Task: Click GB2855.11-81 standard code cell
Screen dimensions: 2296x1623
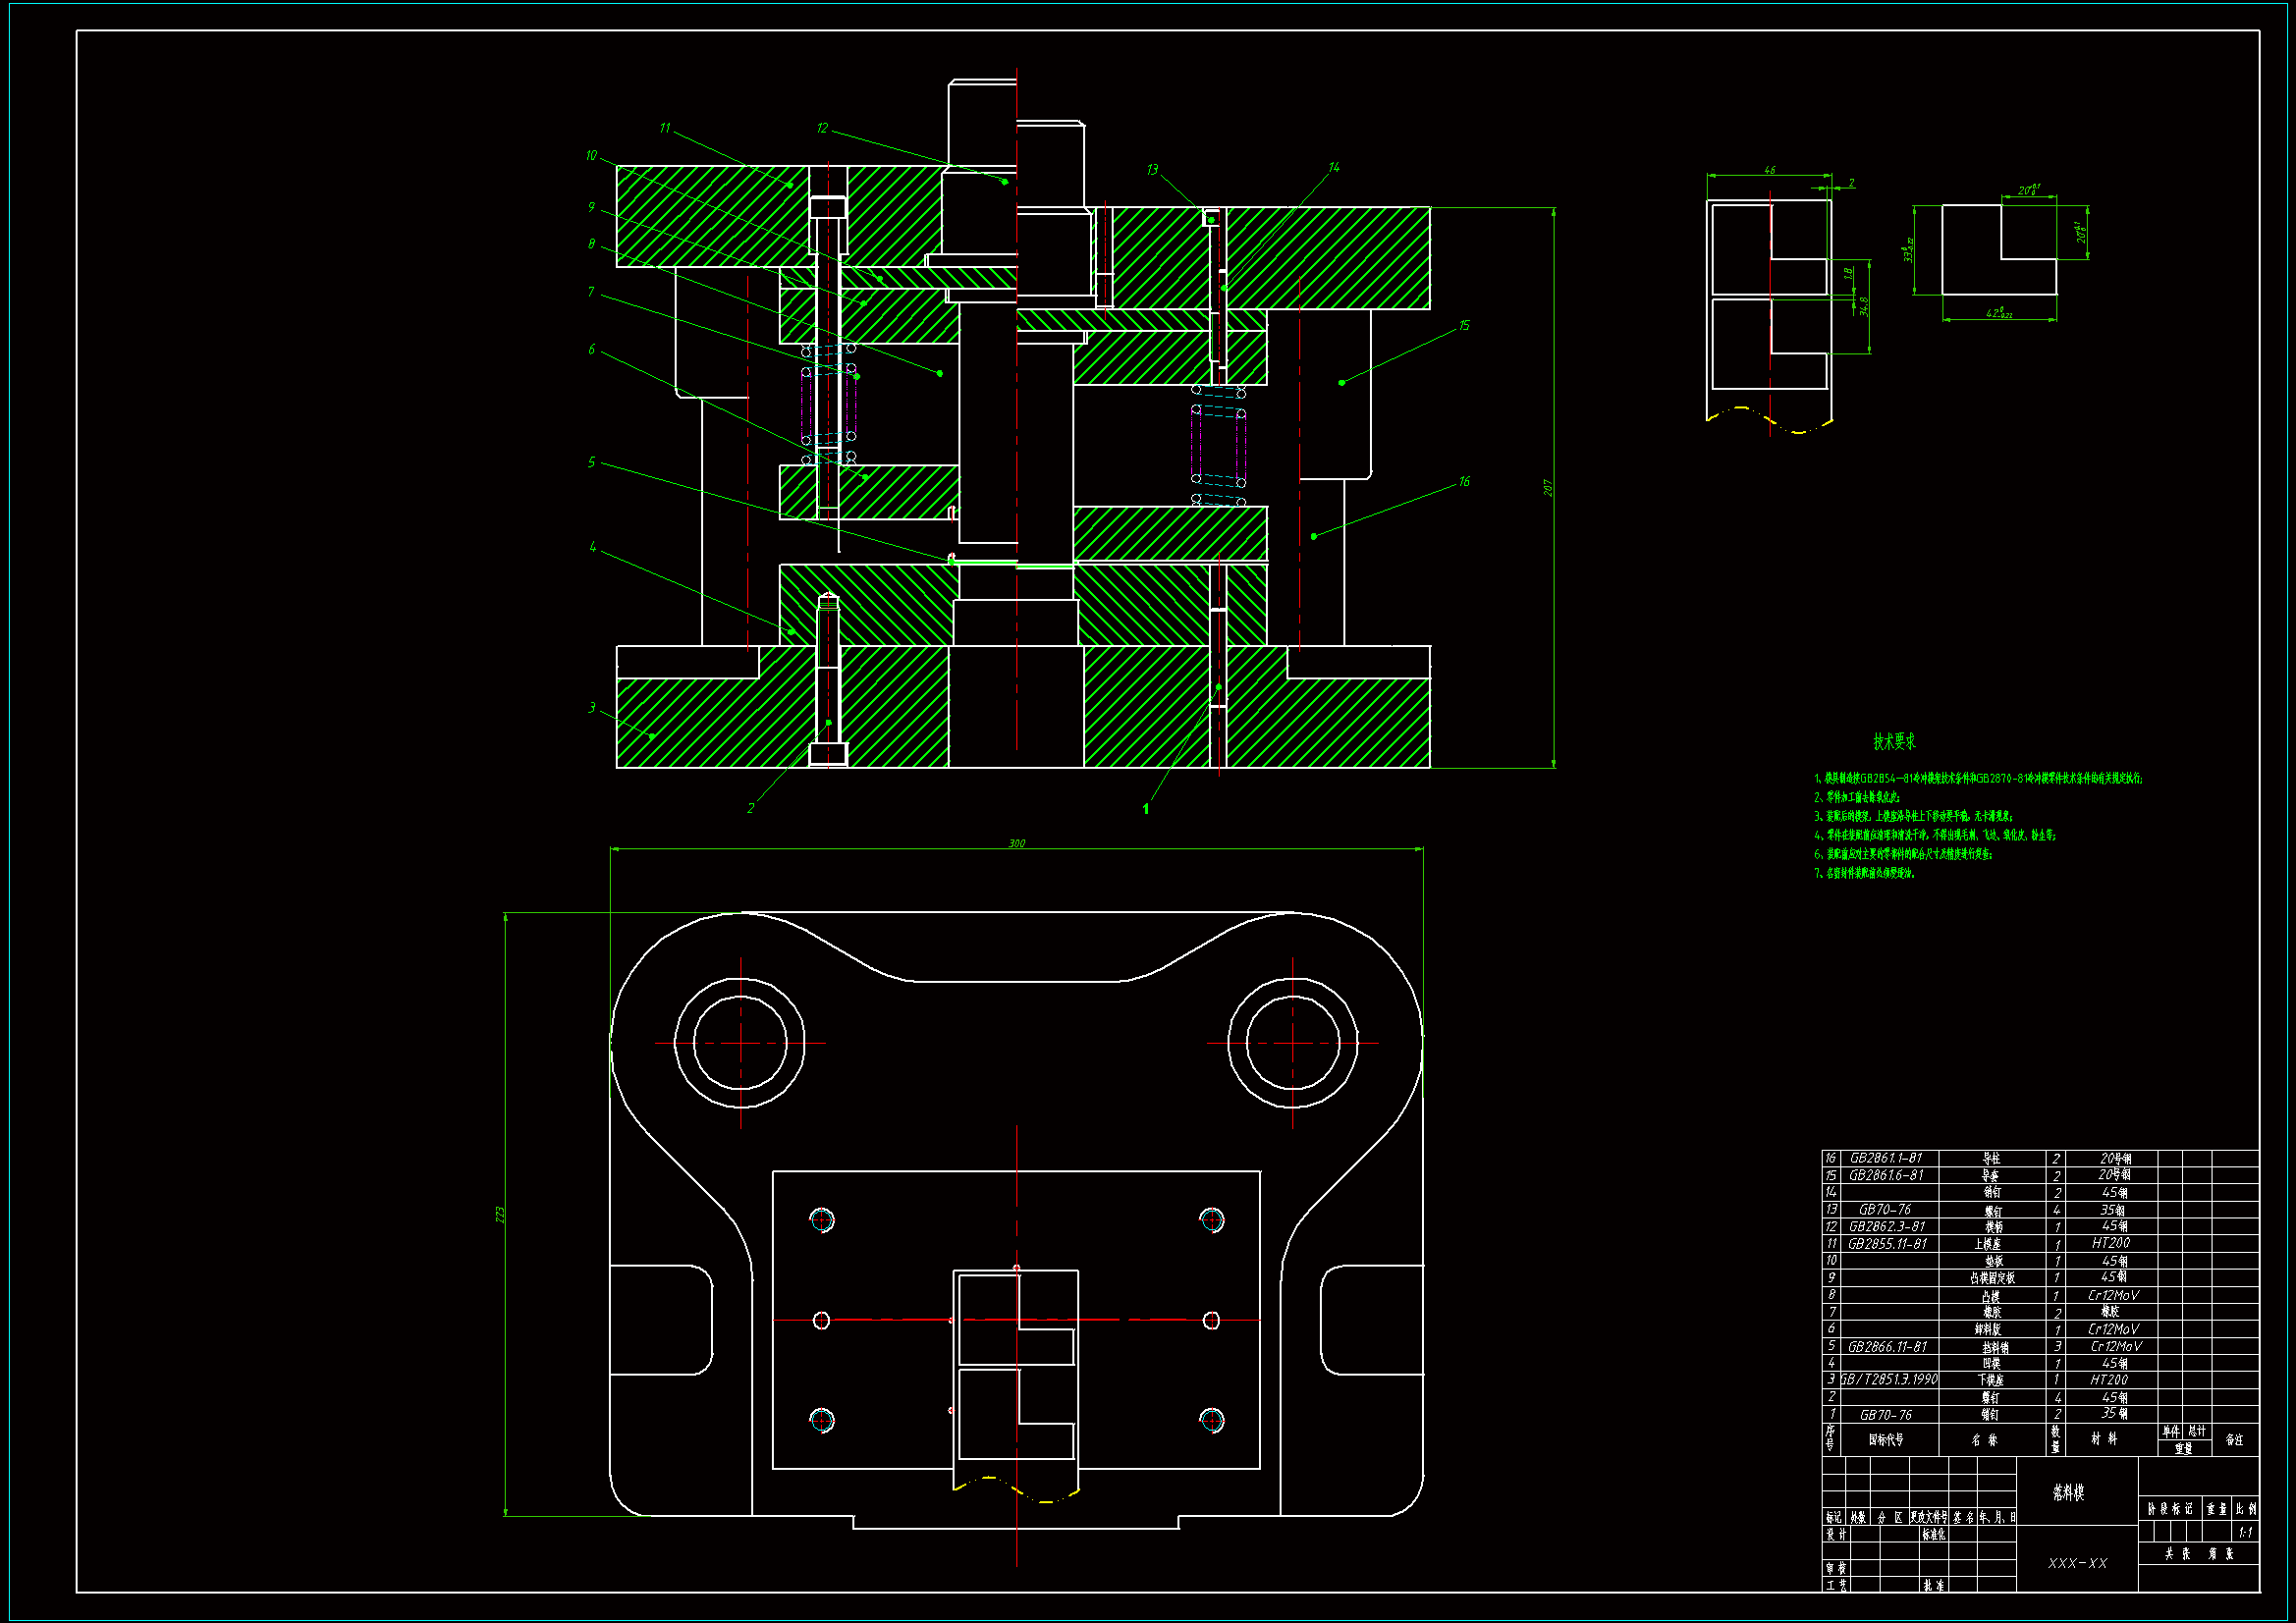Action: click(1887, 1244)
